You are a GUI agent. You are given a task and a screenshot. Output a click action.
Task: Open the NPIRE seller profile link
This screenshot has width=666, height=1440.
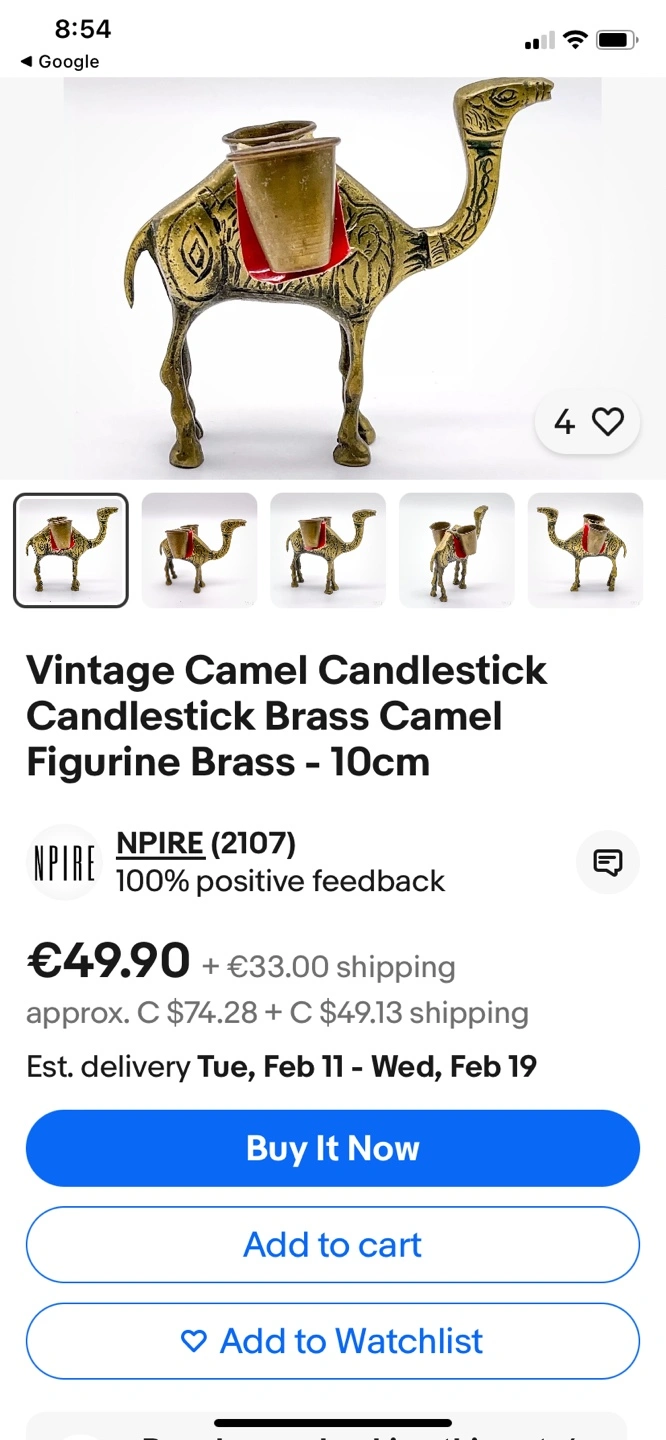(160, 844)
